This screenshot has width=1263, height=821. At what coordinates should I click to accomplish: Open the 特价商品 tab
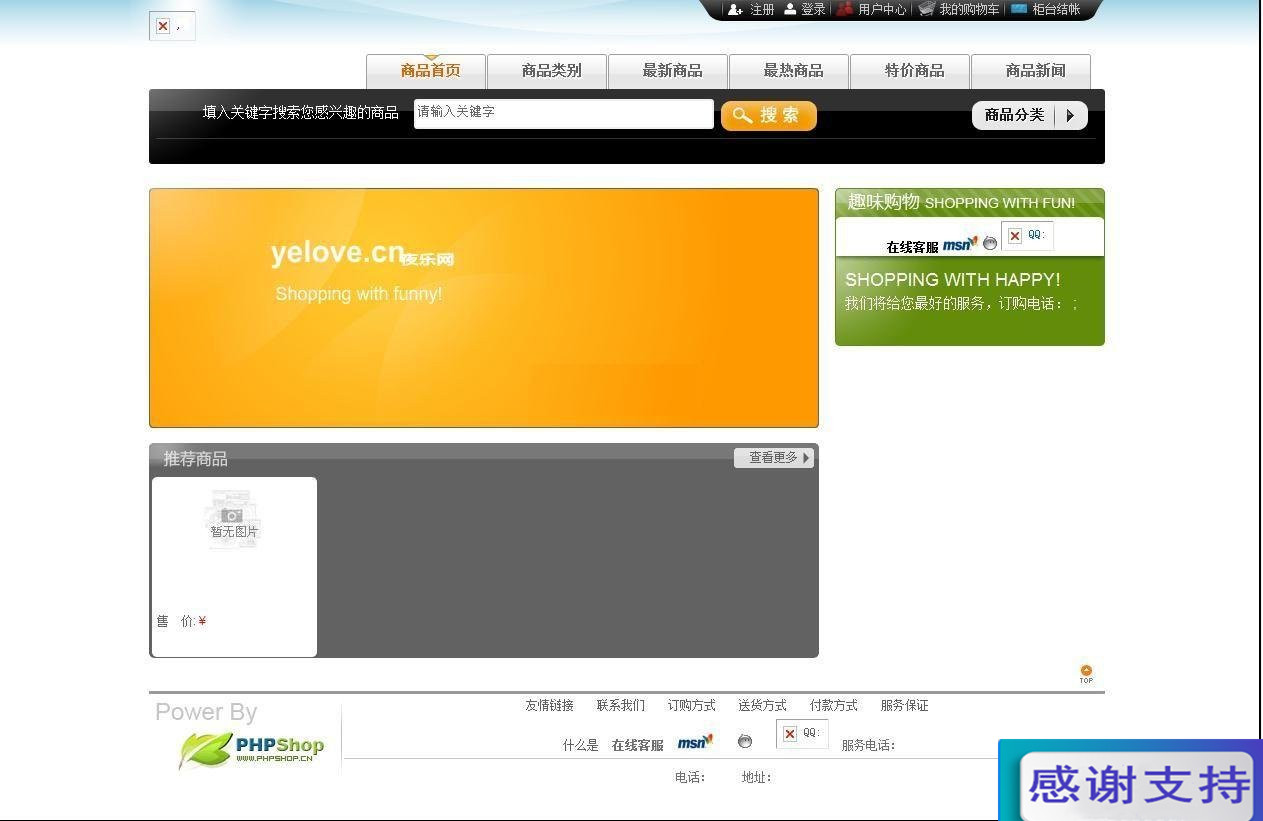(910, 71)
